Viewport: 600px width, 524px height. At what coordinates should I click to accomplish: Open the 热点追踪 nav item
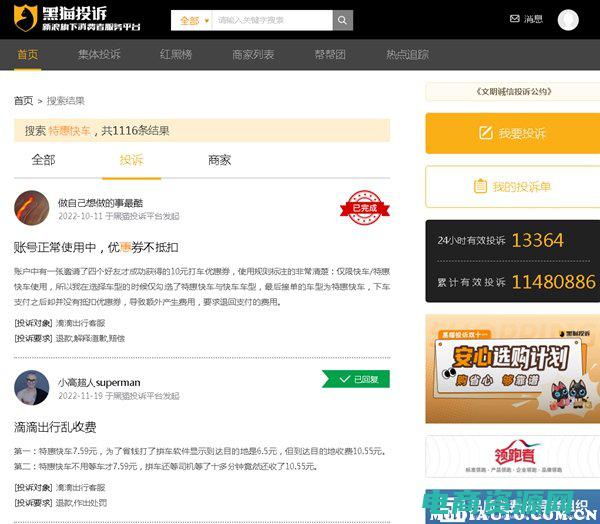click(408, 54)
